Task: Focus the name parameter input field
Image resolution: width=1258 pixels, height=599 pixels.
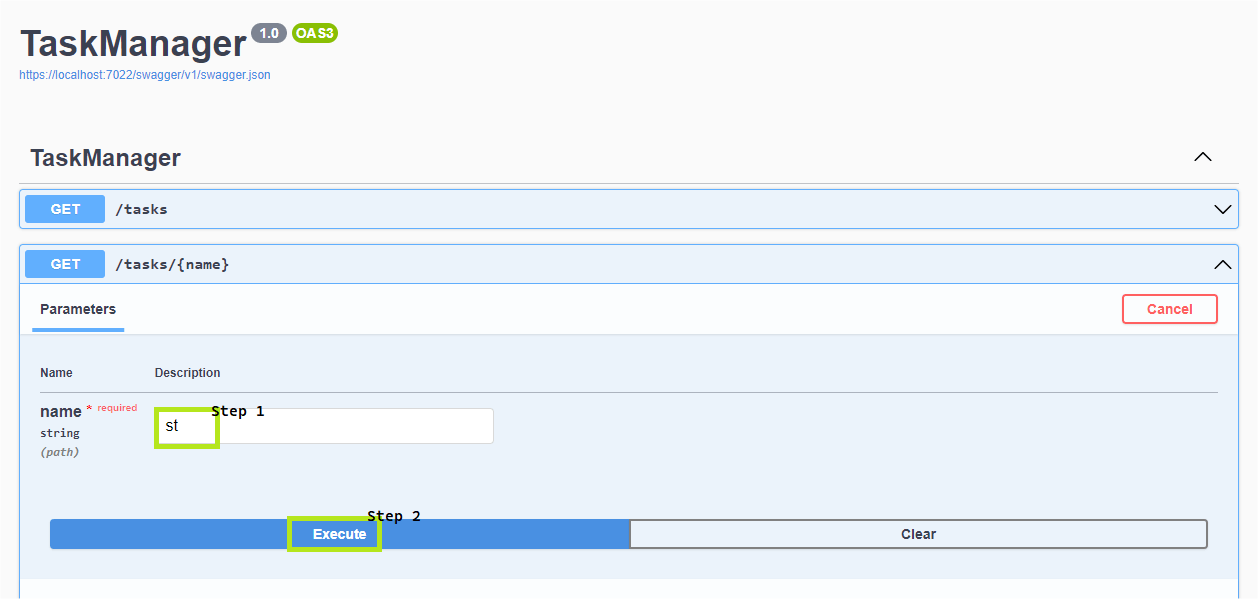Action: tap(324, 426)
